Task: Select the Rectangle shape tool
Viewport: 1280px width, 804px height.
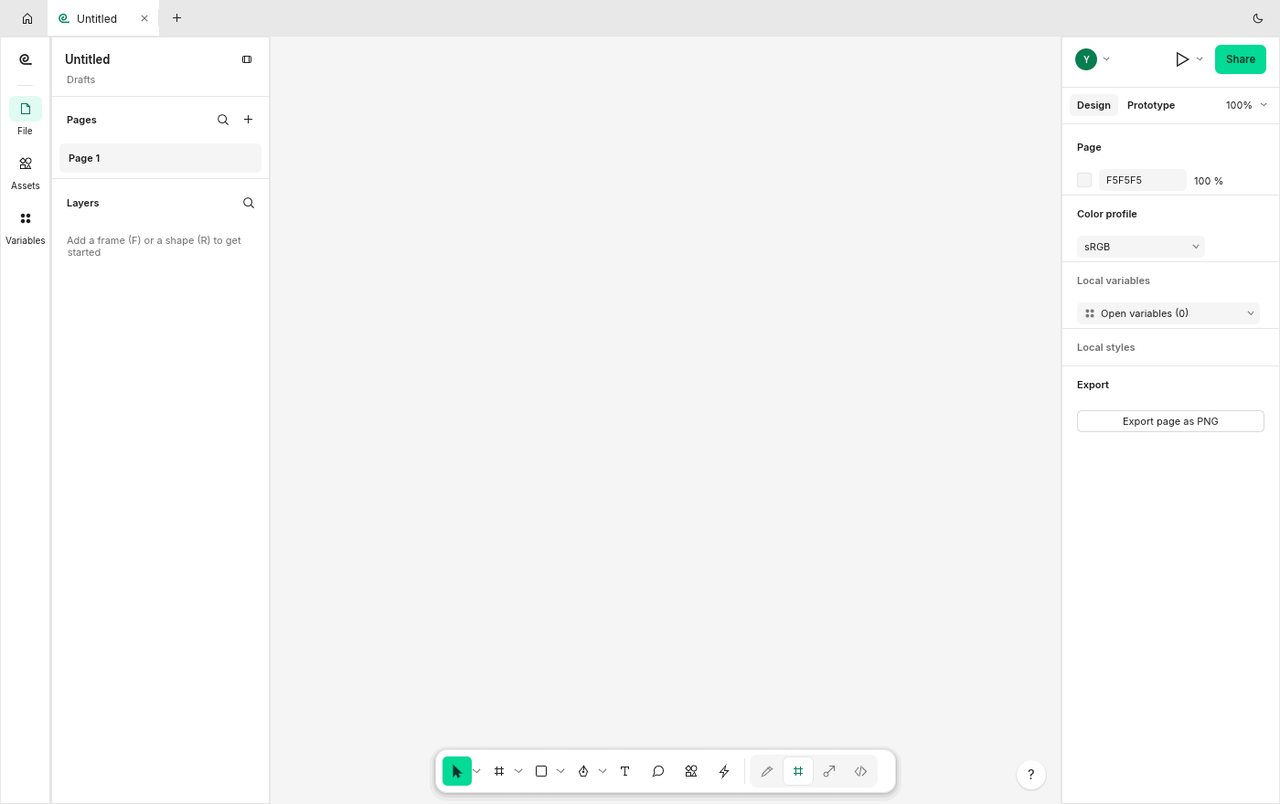Action: point(541,771)
